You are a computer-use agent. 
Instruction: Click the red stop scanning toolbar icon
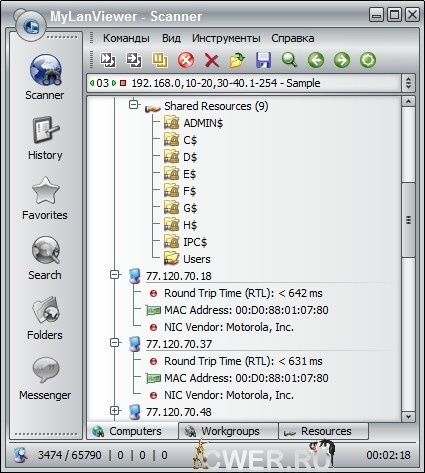pos(186,60)
